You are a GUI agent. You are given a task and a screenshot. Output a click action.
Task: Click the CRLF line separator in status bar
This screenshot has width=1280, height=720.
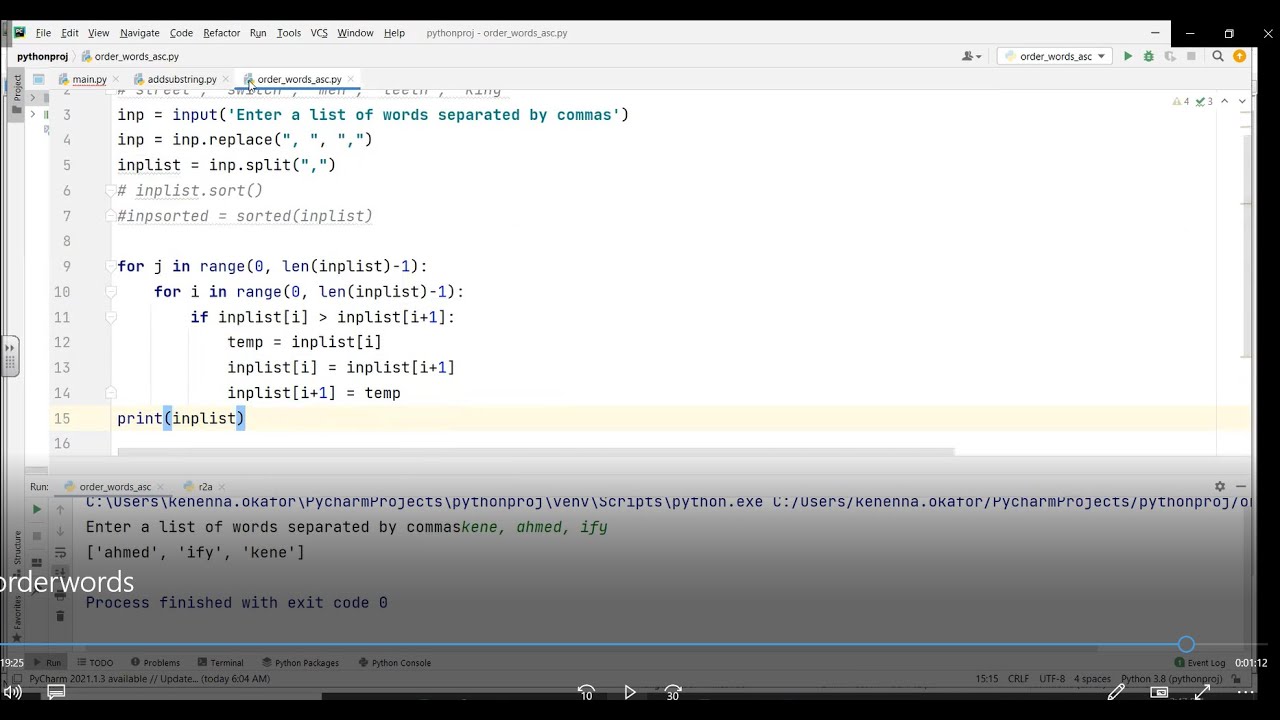(x=1018, y=679)
